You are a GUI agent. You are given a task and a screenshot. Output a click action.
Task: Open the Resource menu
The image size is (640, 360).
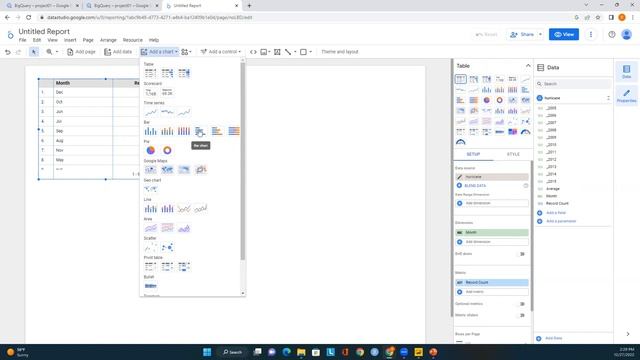click(133, 40)
